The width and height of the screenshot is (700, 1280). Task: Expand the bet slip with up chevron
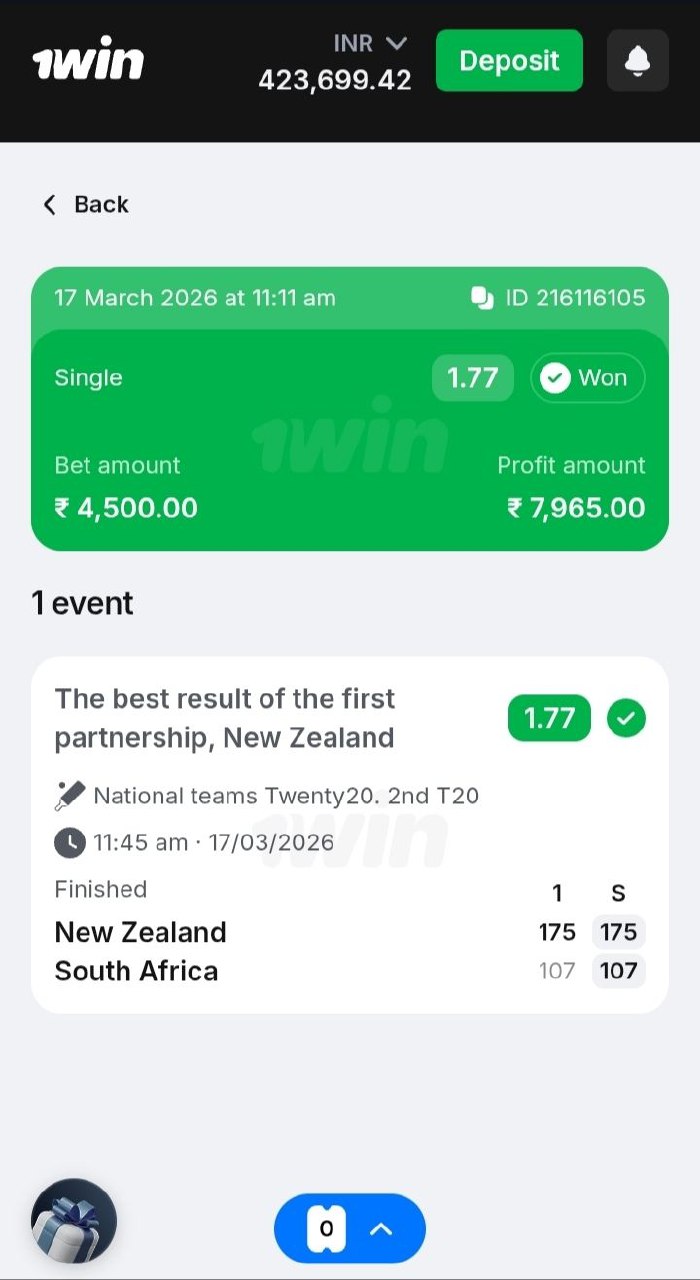point(381,1229)
